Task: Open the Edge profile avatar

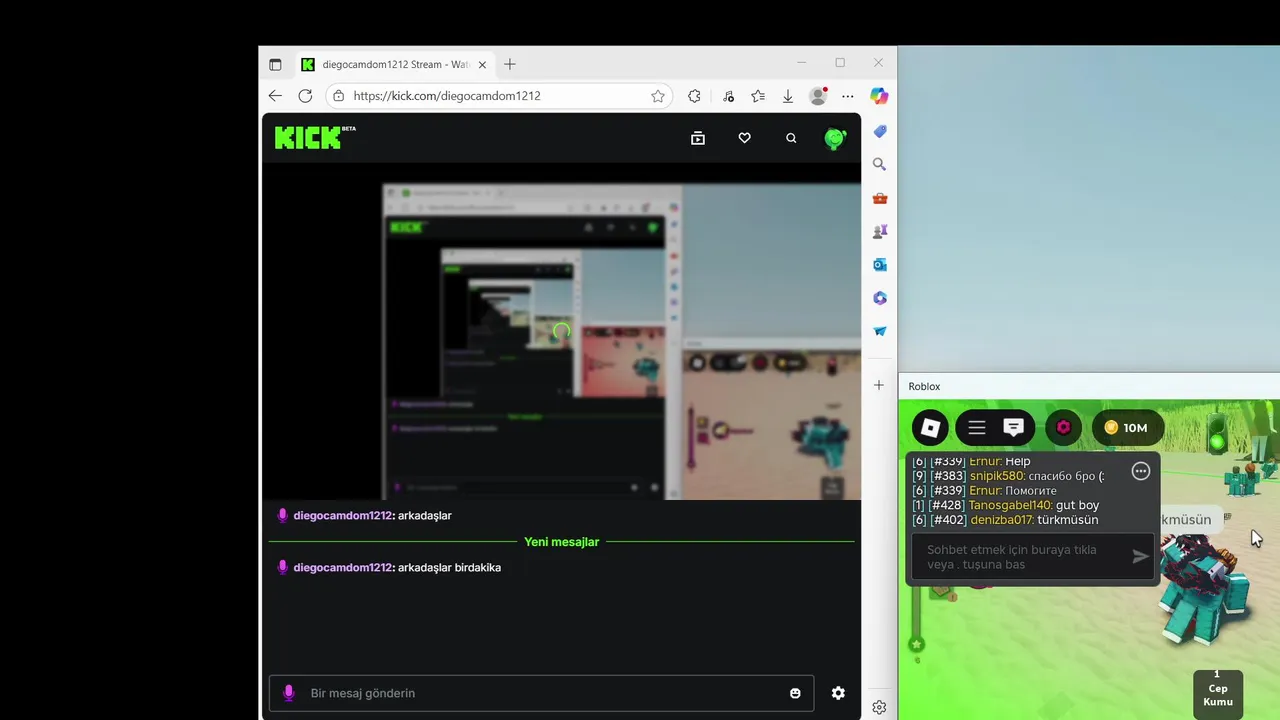Action: click(818, 96)
